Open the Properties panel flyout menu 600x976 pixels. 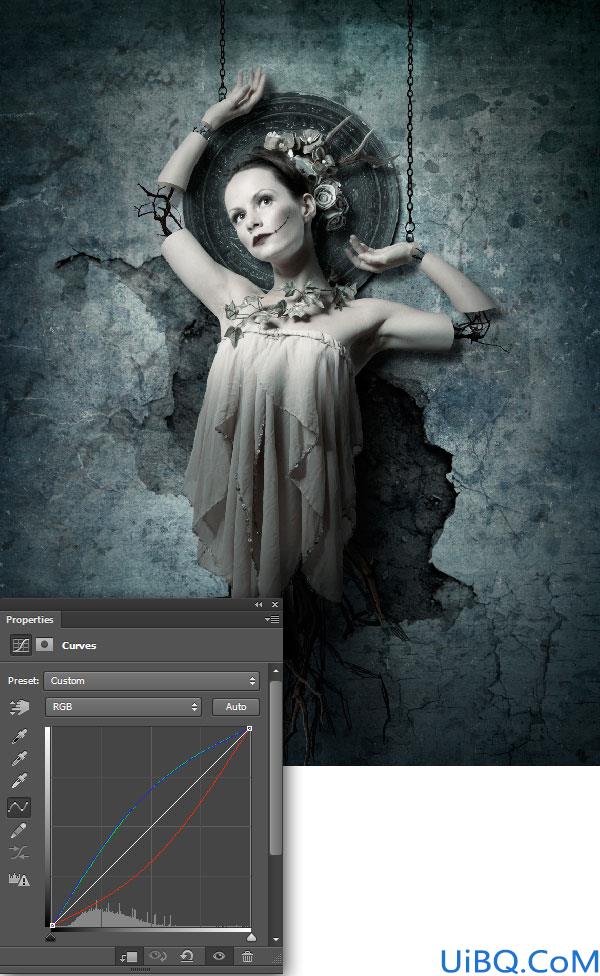272,619
